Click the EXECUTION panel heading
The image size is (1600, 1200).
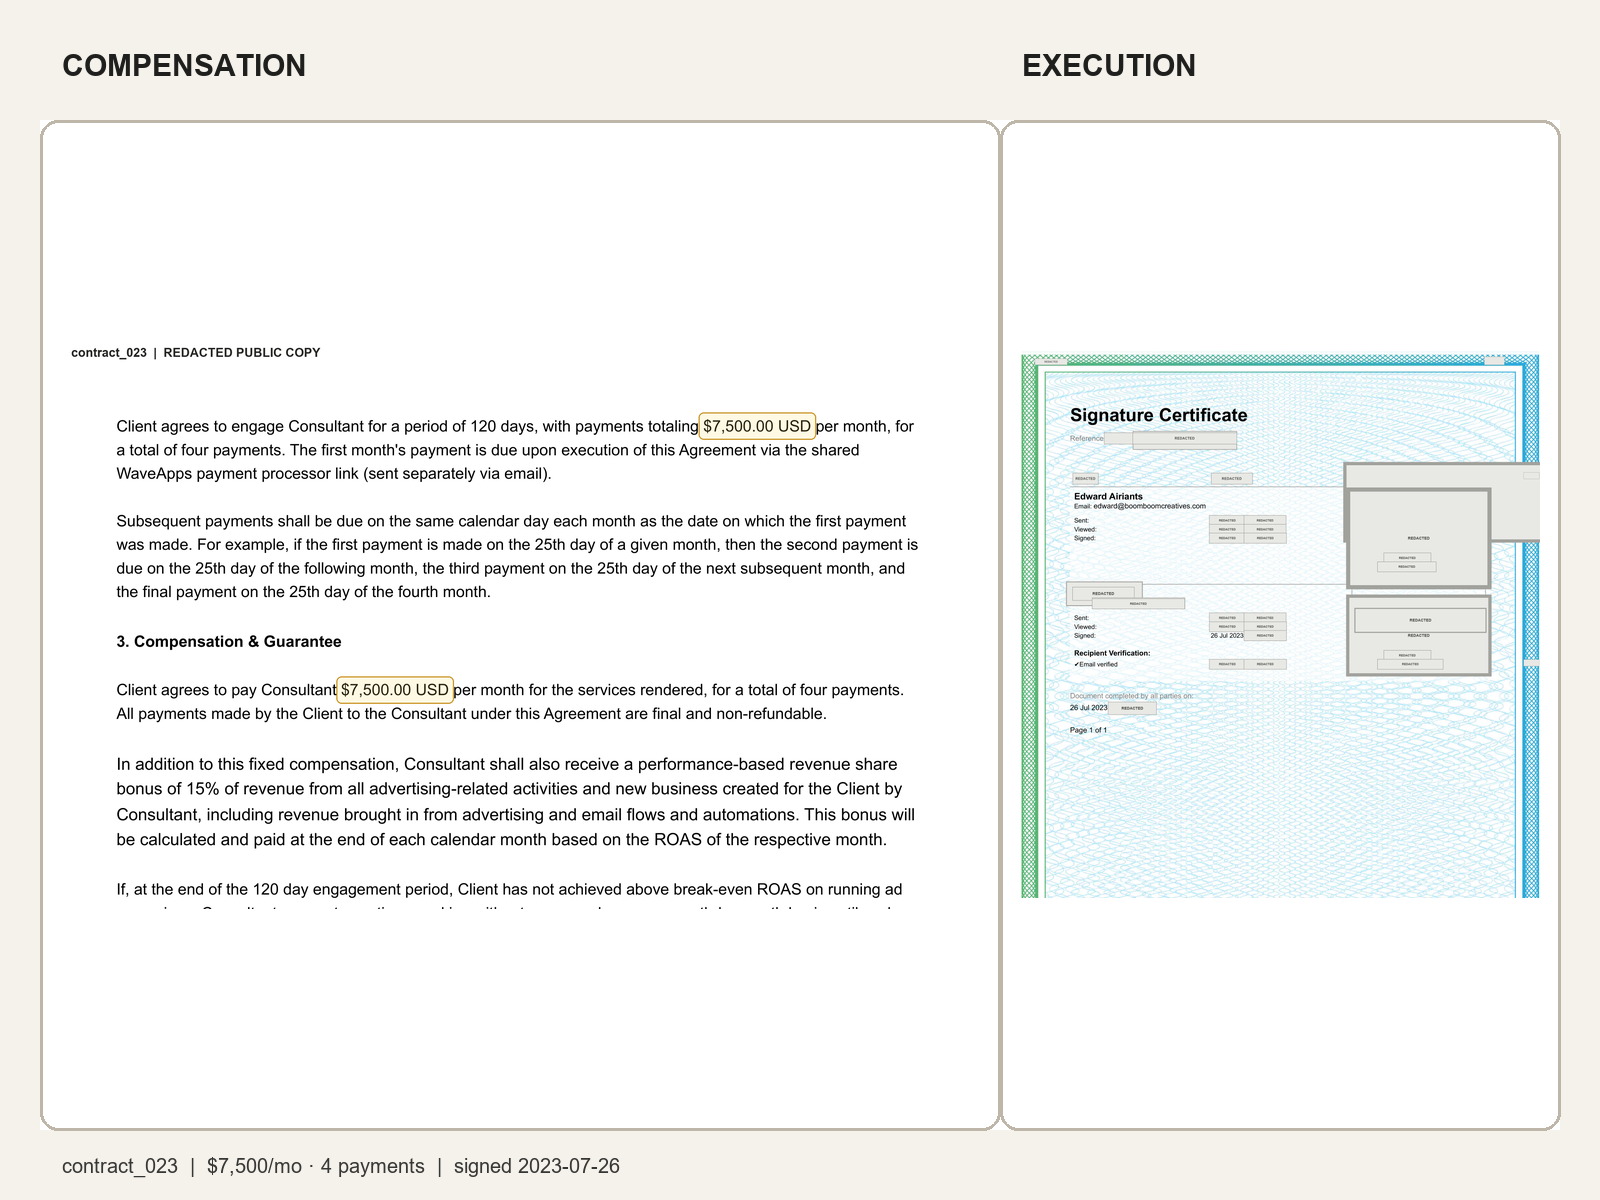1109,66
